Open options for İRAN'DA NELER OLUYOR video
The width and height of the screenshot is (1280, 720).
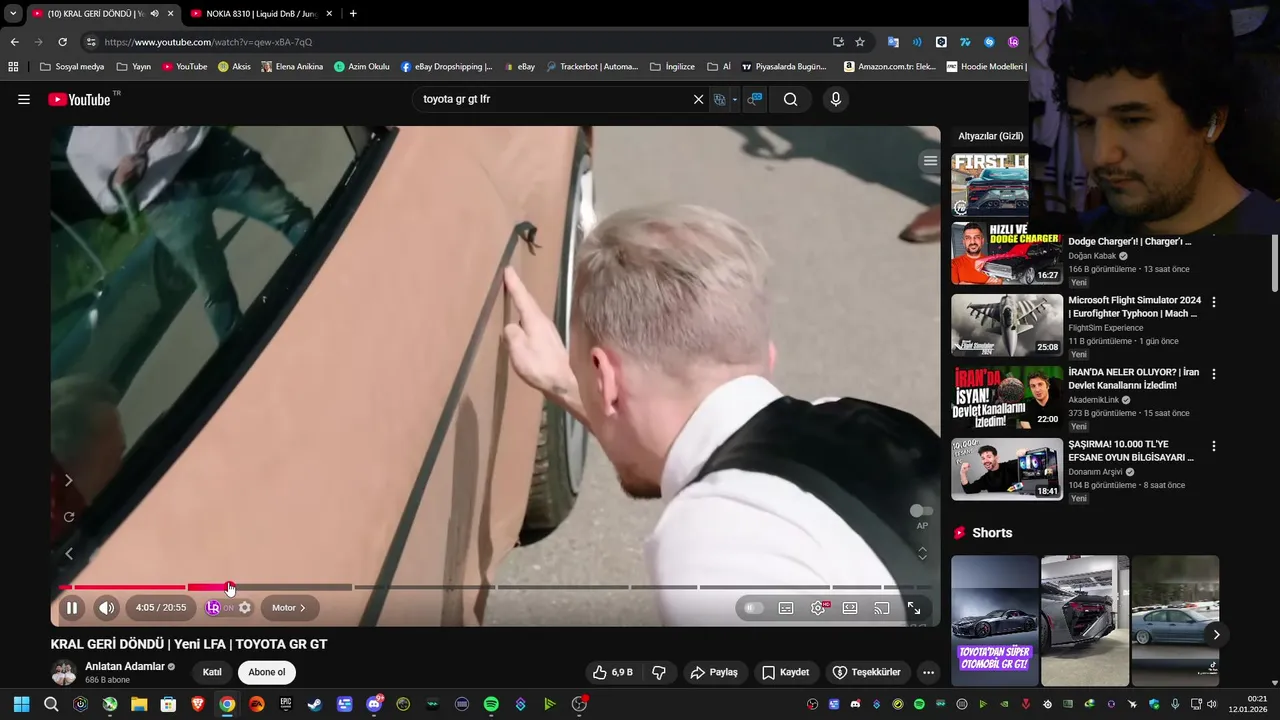[1214, 373]
